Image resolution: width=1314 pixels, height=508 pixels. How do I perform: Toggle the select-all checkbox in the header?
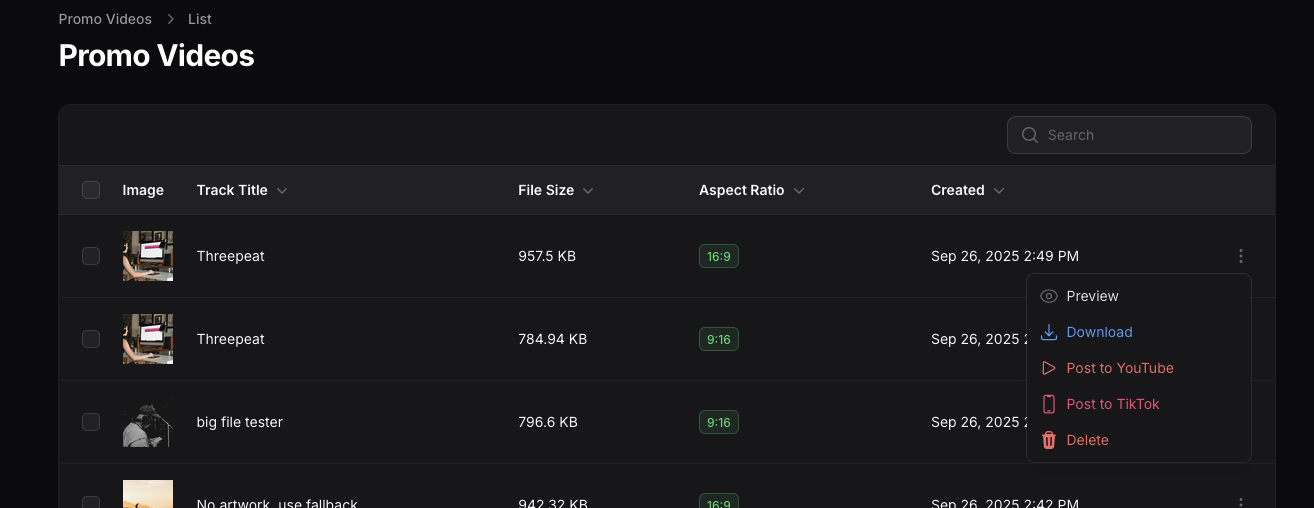point(91,190)
